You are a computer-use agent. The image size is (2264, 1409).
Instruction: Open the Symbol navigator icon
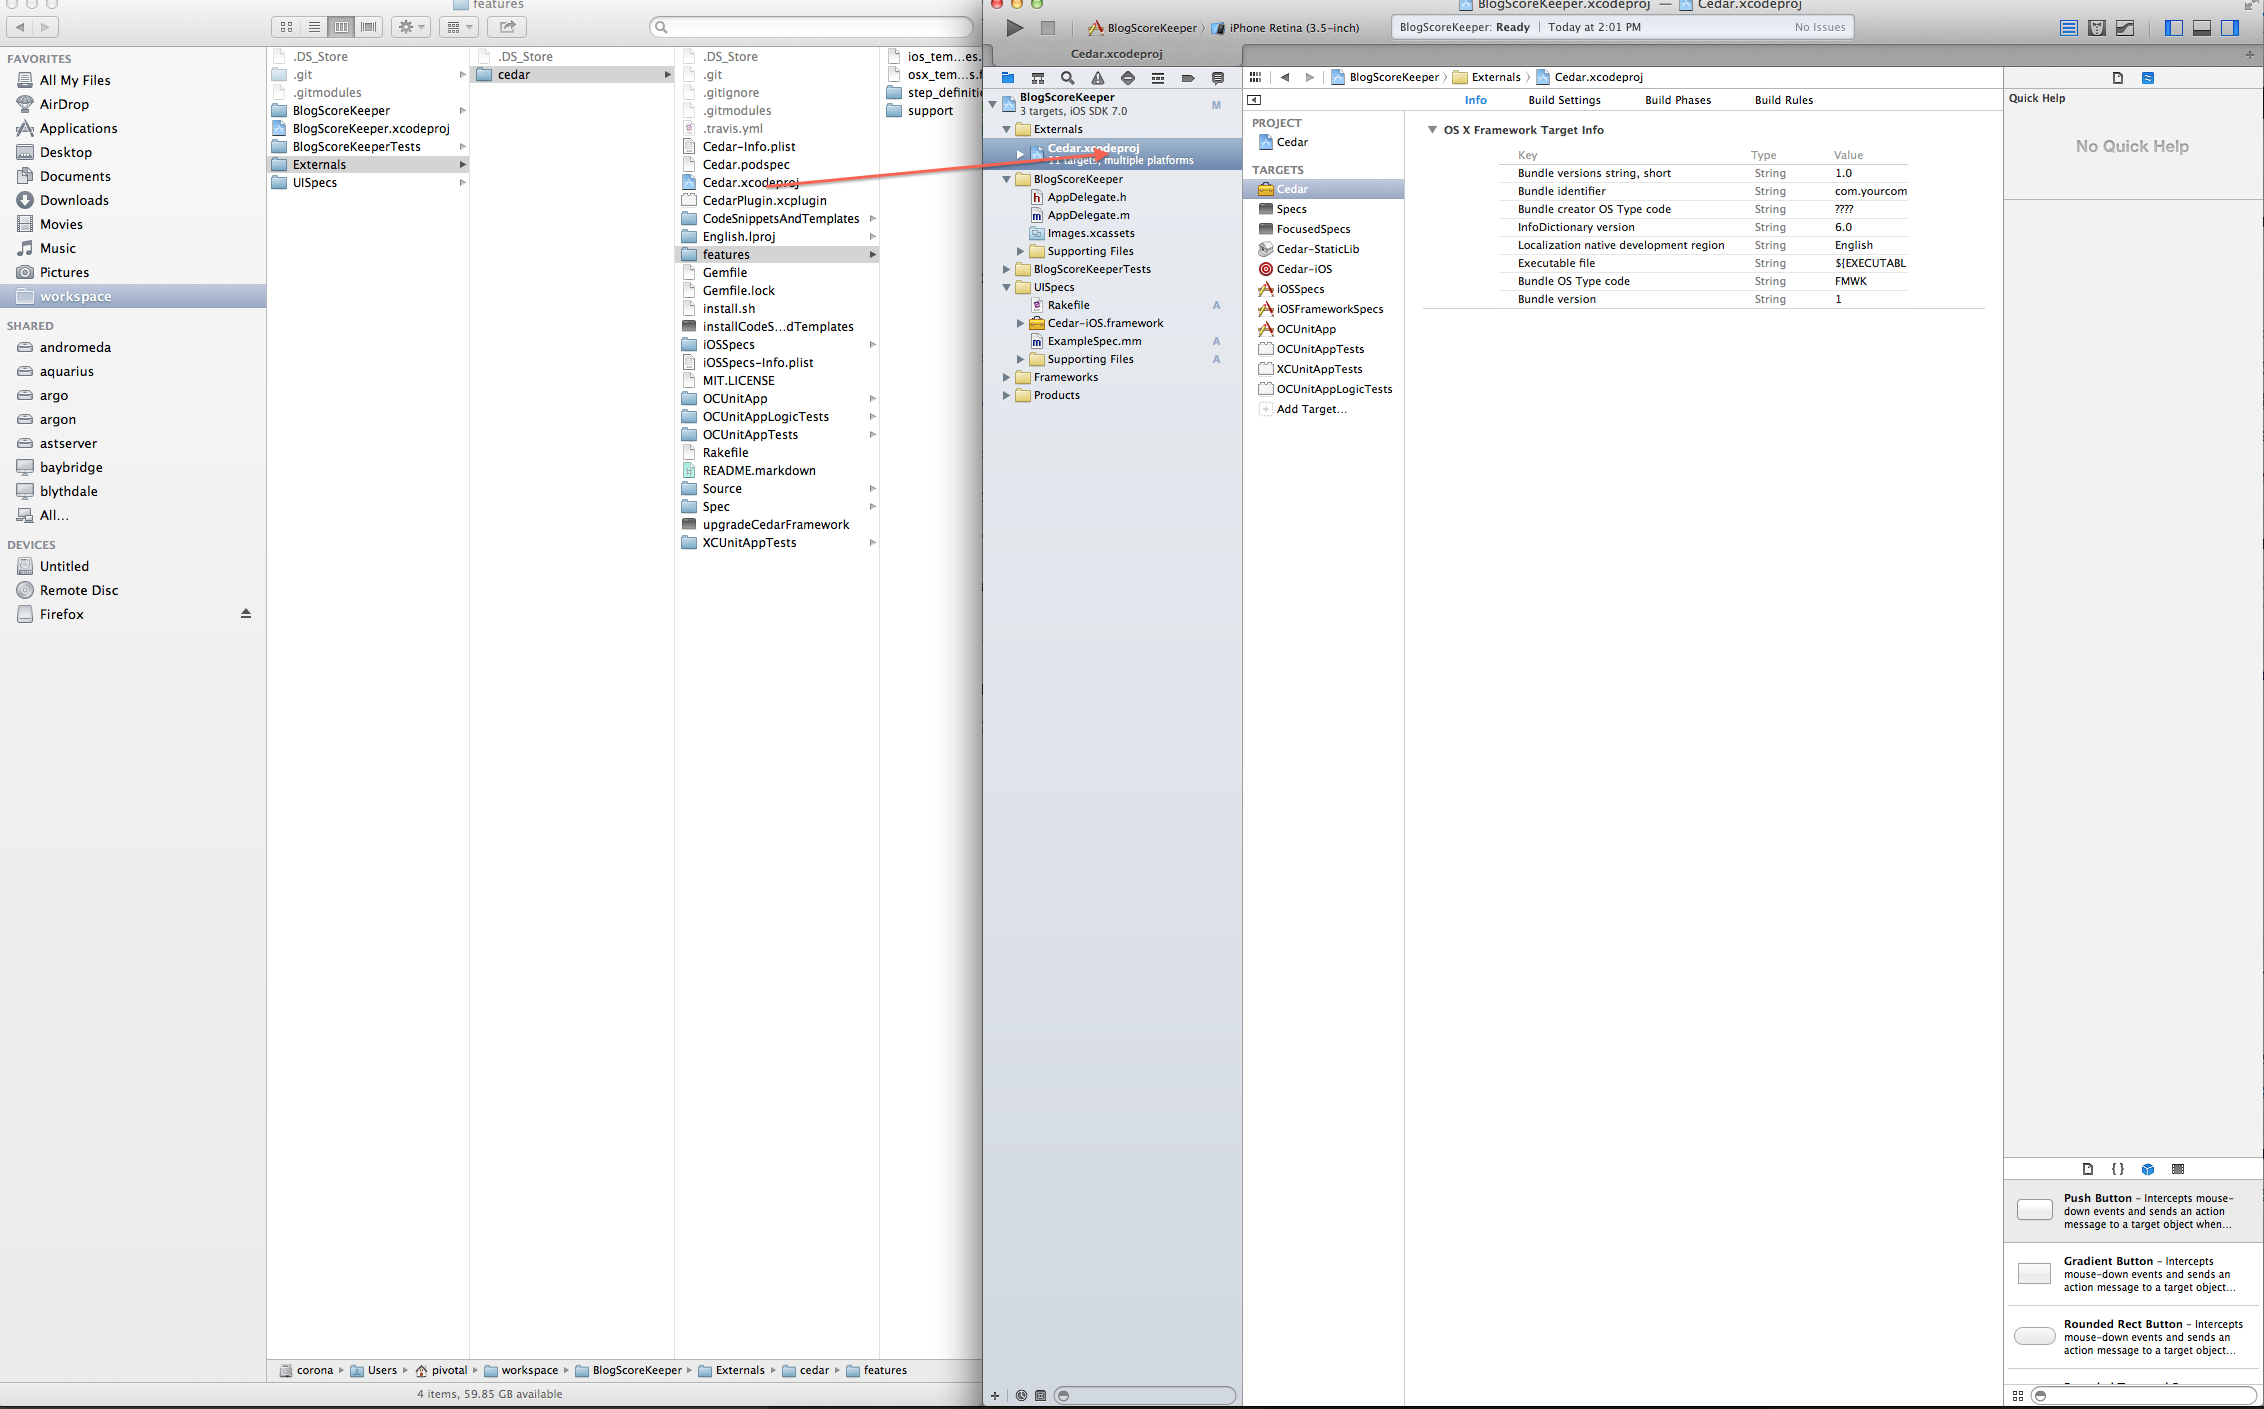1038,78
